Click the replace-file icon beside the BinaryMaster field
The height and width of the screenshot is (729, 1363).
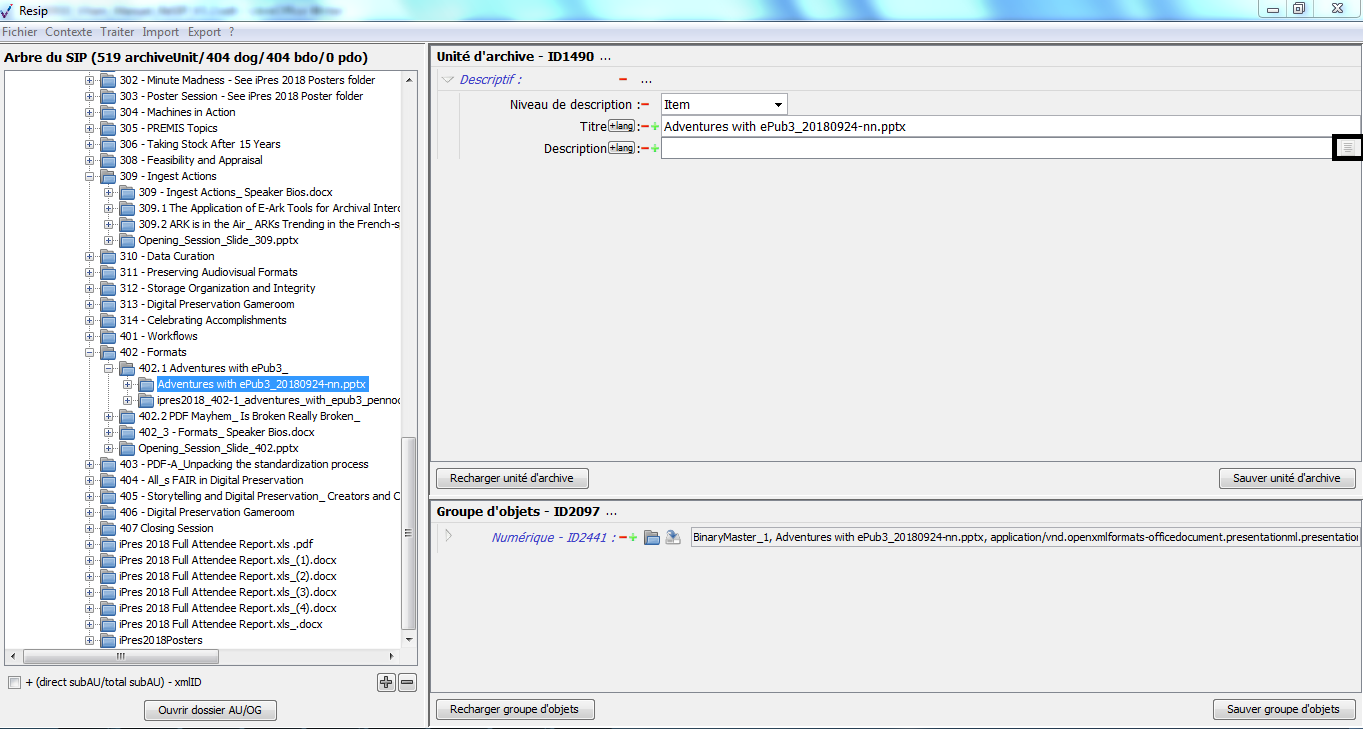pos(674,538)
